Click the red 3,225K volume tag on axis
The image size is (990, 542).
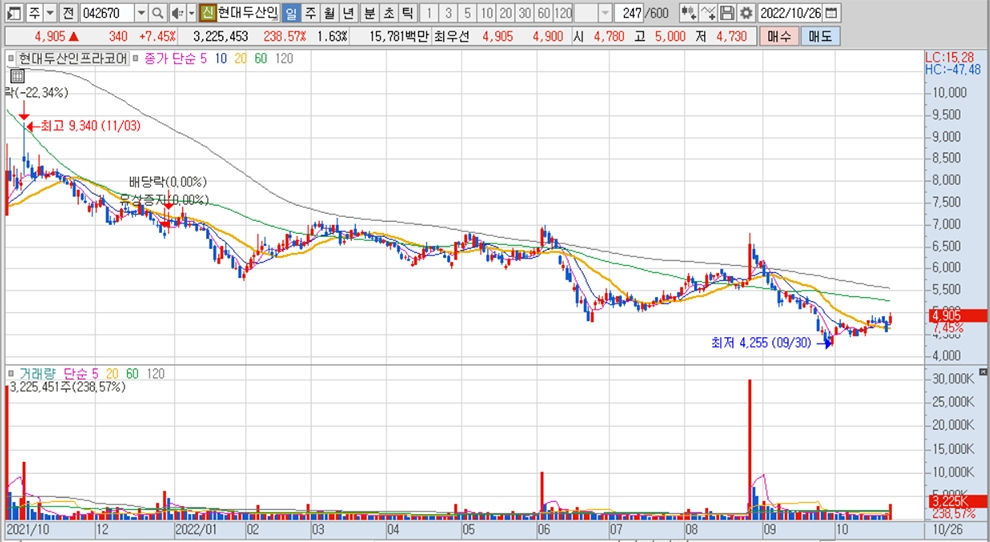click(x=957, y=502)
